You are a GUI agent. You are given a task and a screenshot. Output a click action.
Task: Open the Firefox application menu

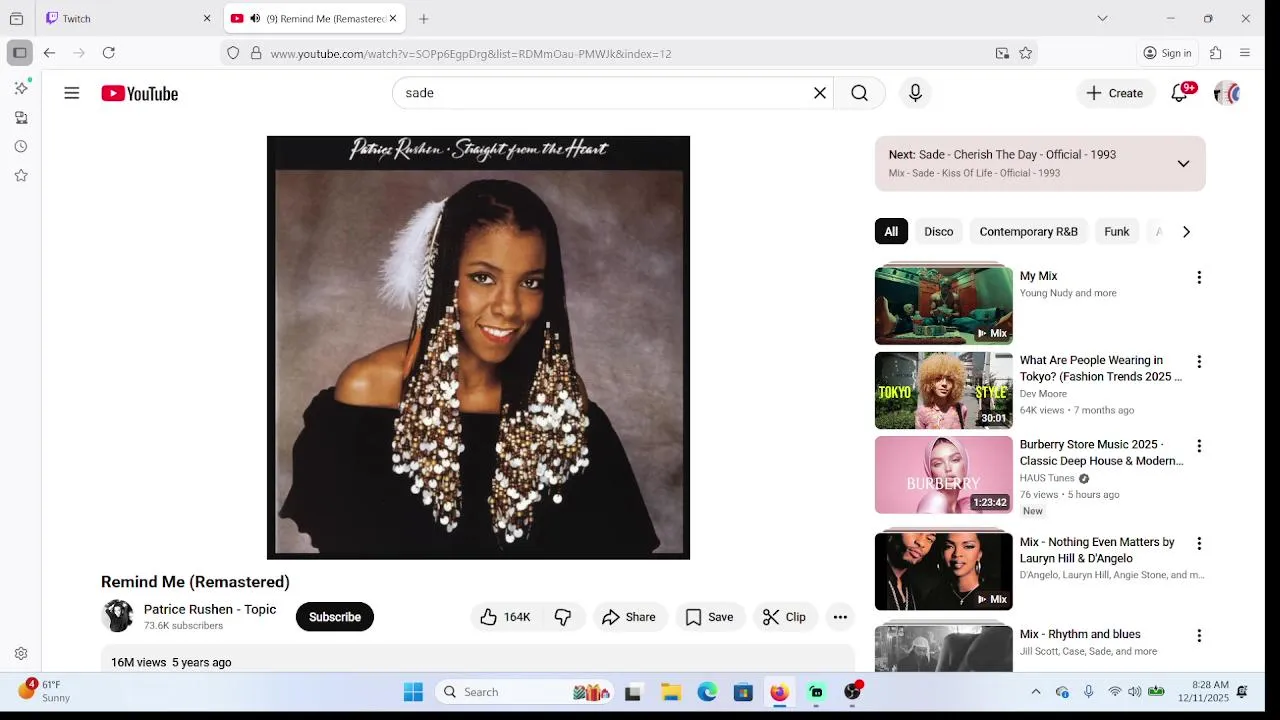pos(1245,53)
